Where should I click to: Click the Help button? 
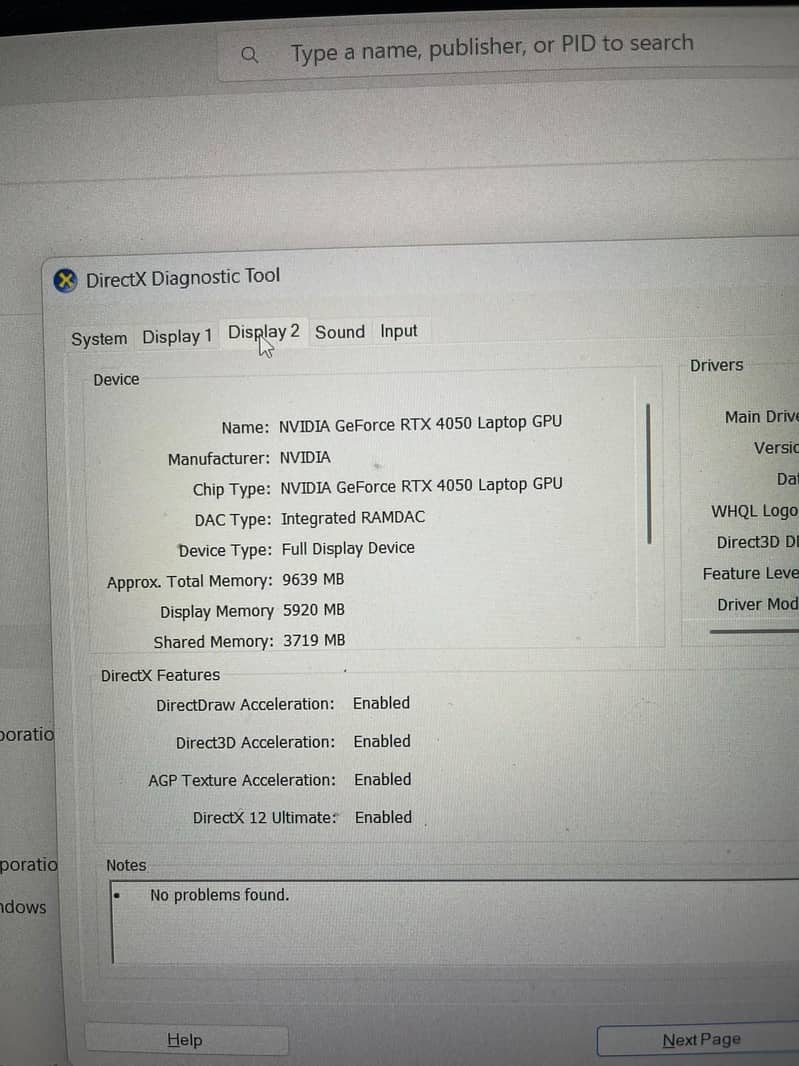click(186, 1039)
